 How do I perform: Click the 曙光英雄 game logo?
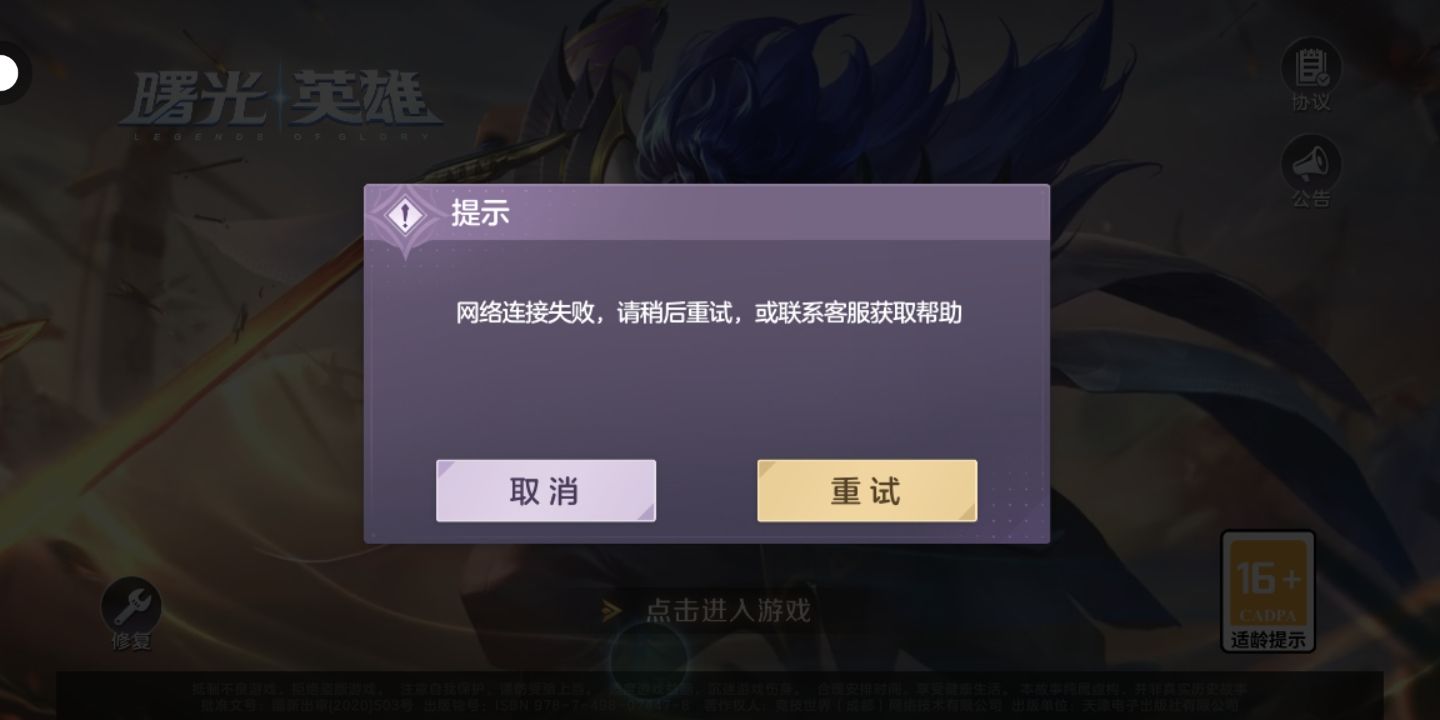pyautogui.click(x=280, y=103)
